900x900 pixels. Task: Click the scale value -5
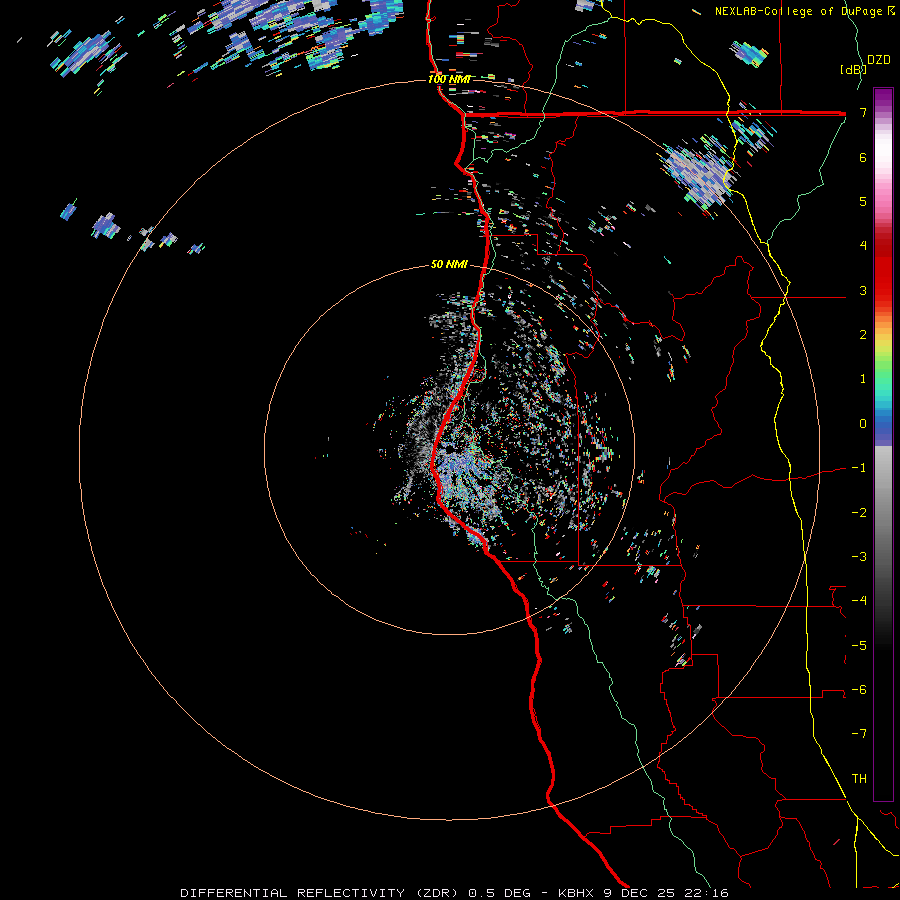point(859,646)
